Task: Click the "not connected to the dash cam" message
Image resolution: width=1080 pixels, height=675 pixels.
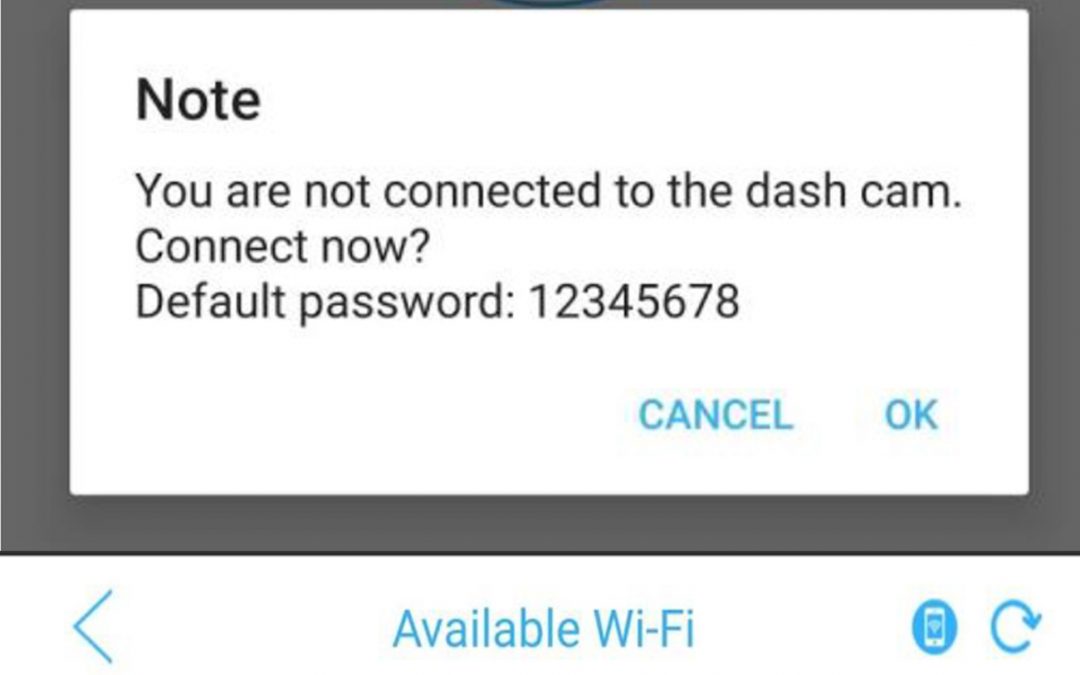Action: pyautogui.click(x=548, y=190)
